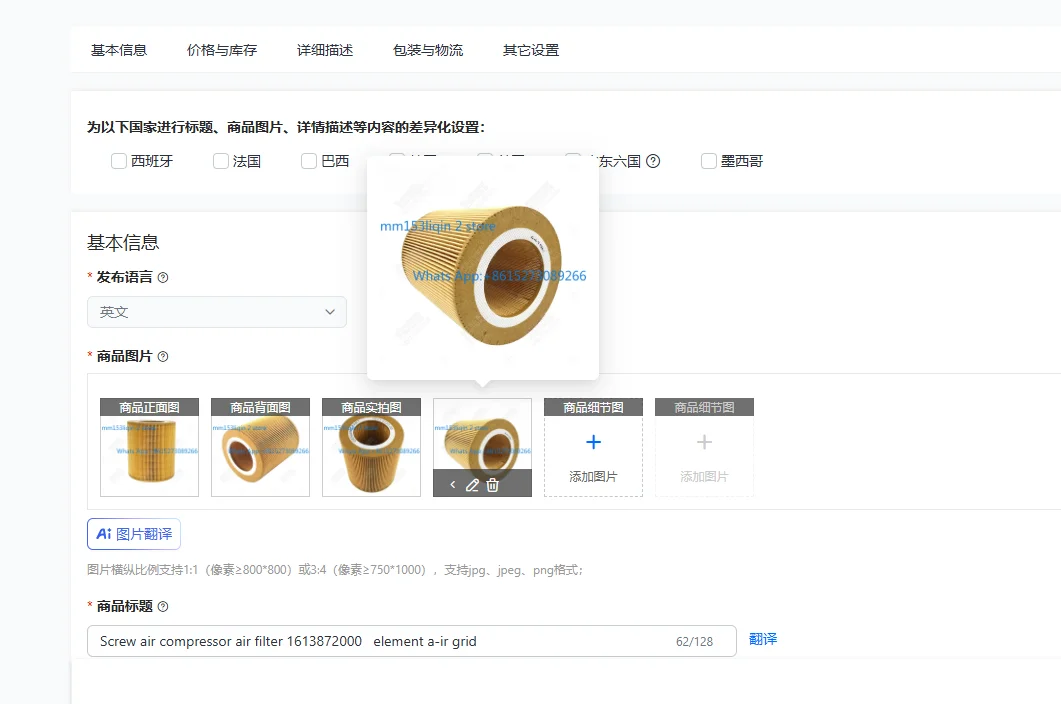The height and width of the screenshot is (704, 1061).
Task: Open the 包装与物流 tab
Action: (x=428, y=50)
